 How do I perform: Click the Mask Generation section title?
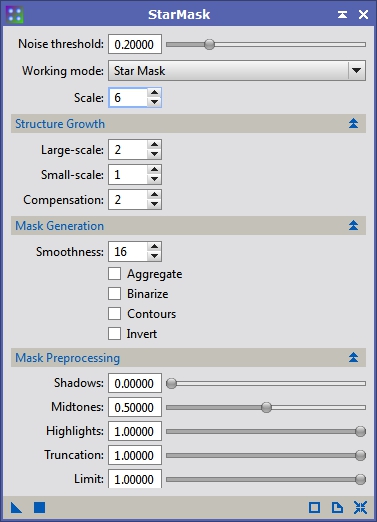click(60, 226)
